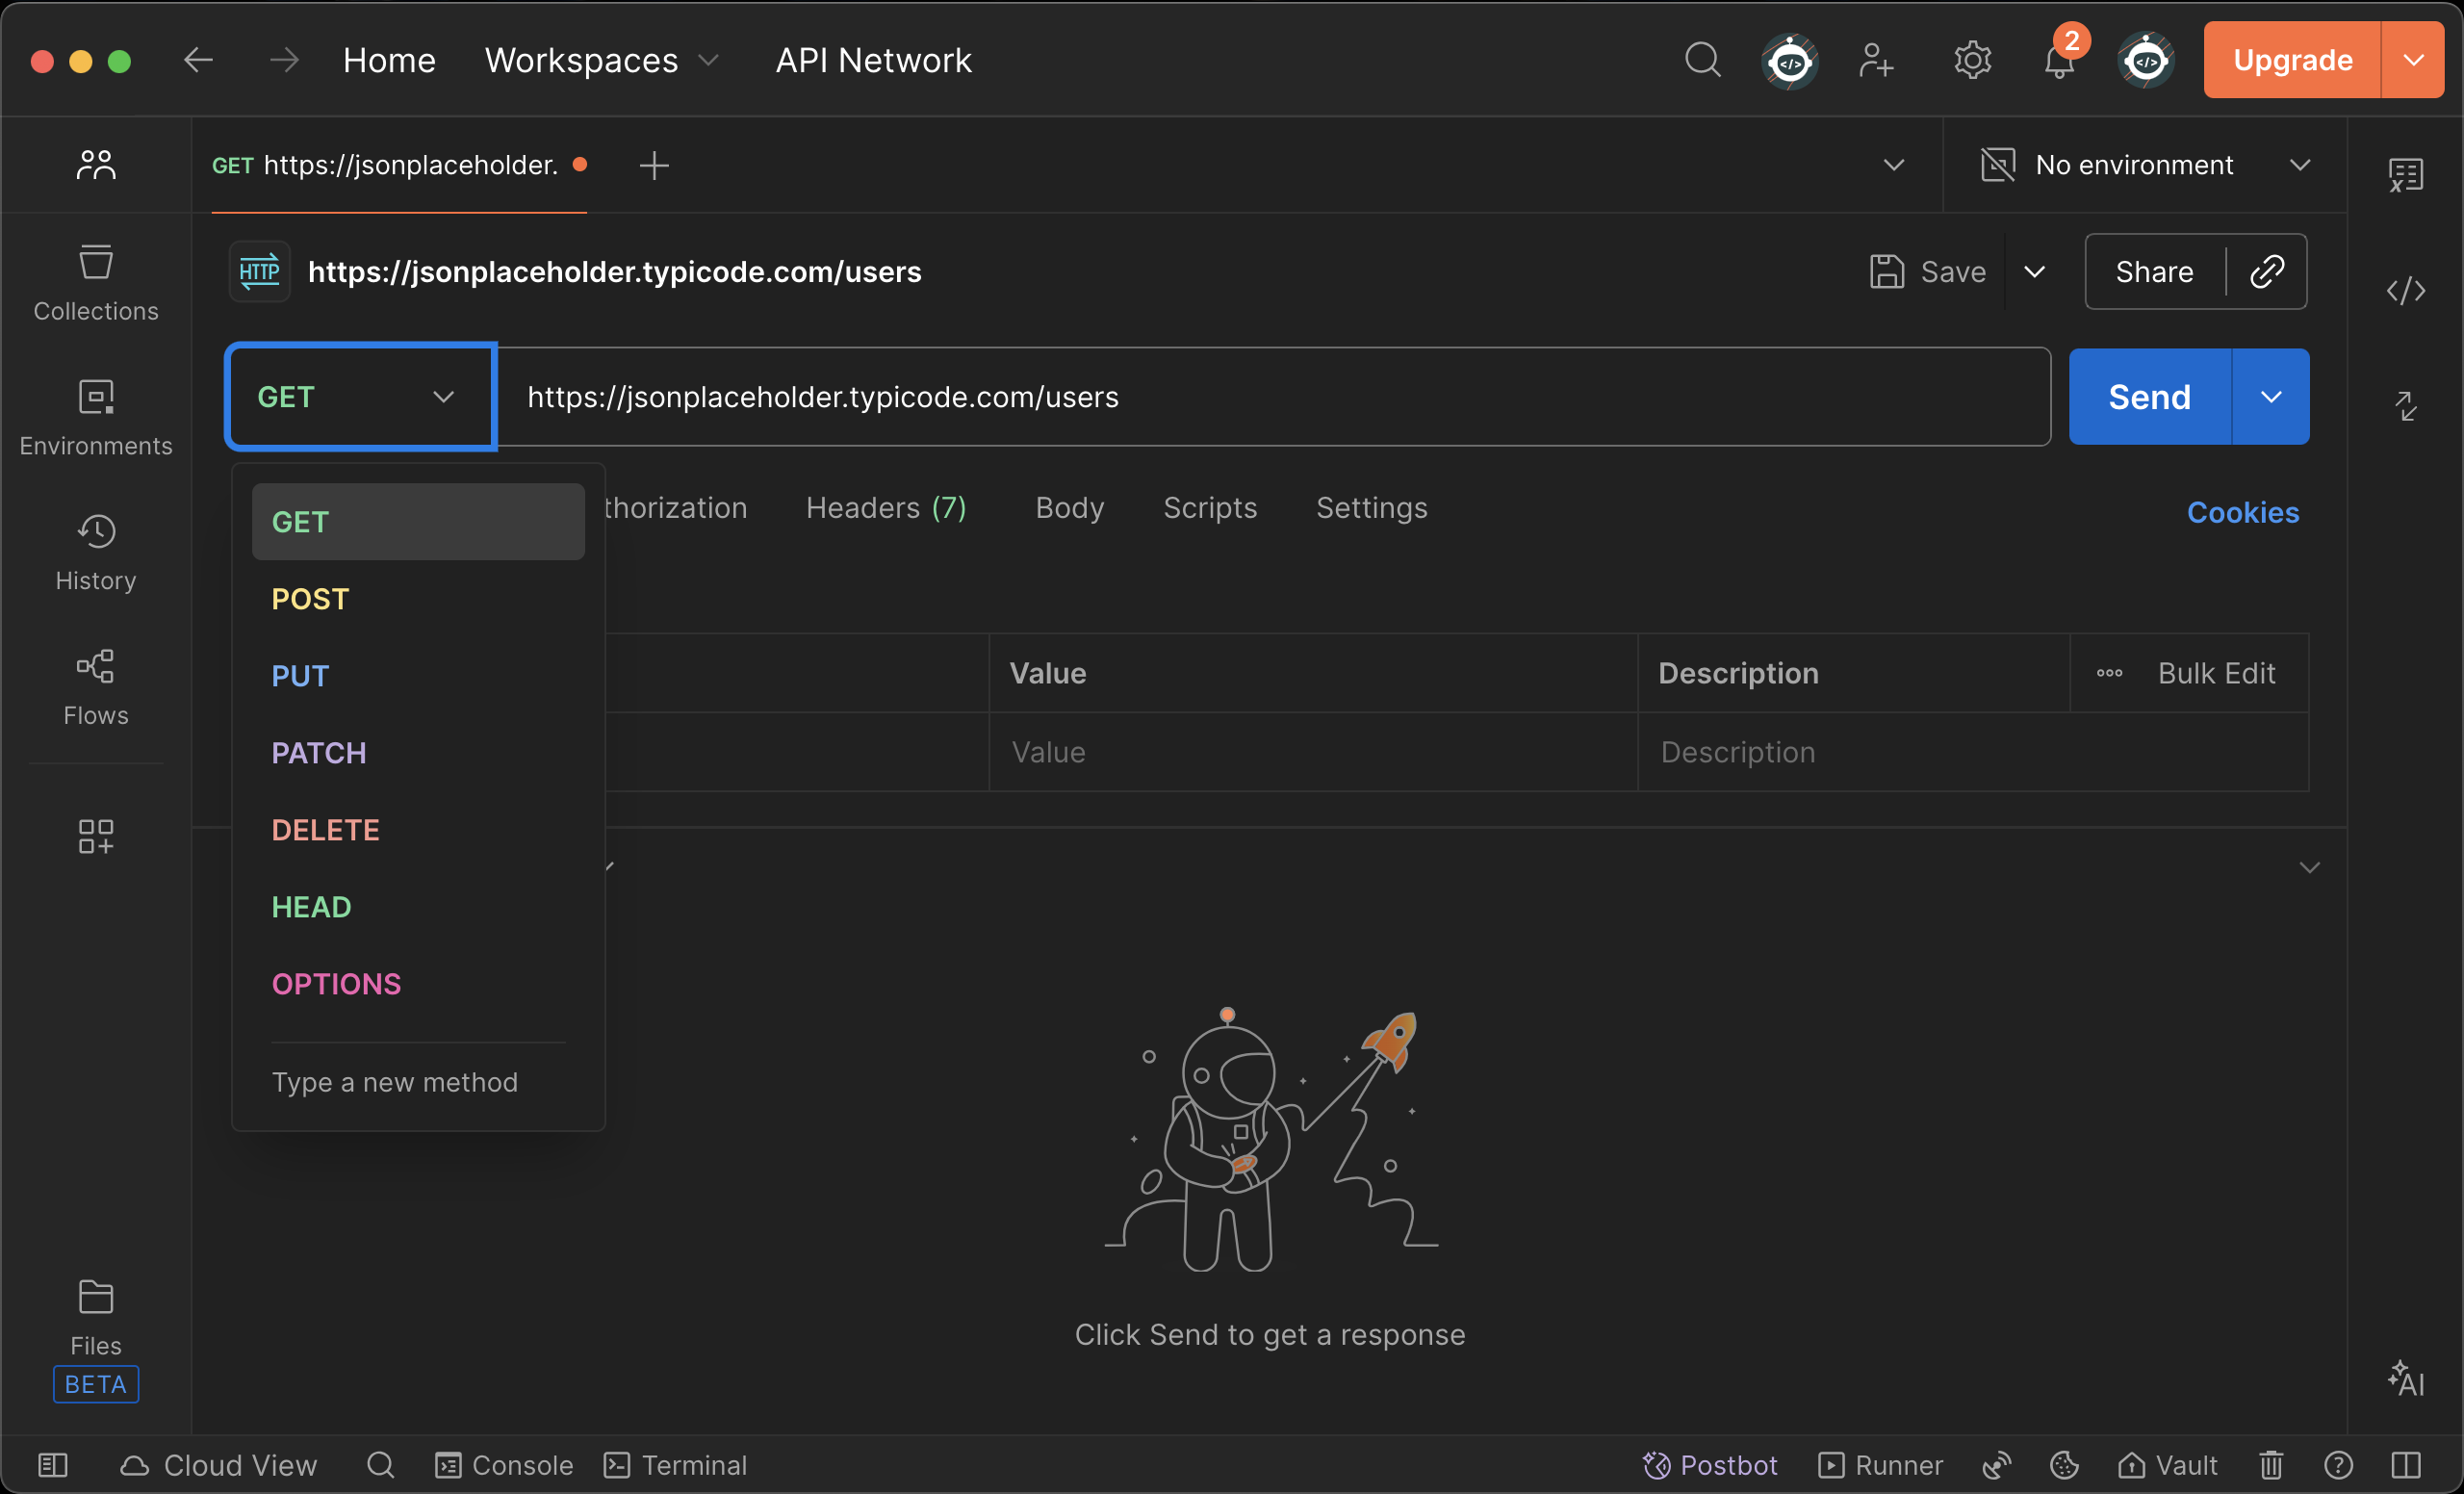The image size is (2464, 1494).
Task: Switch to the Headers (7) tab
Action: [x=886, y=508]
